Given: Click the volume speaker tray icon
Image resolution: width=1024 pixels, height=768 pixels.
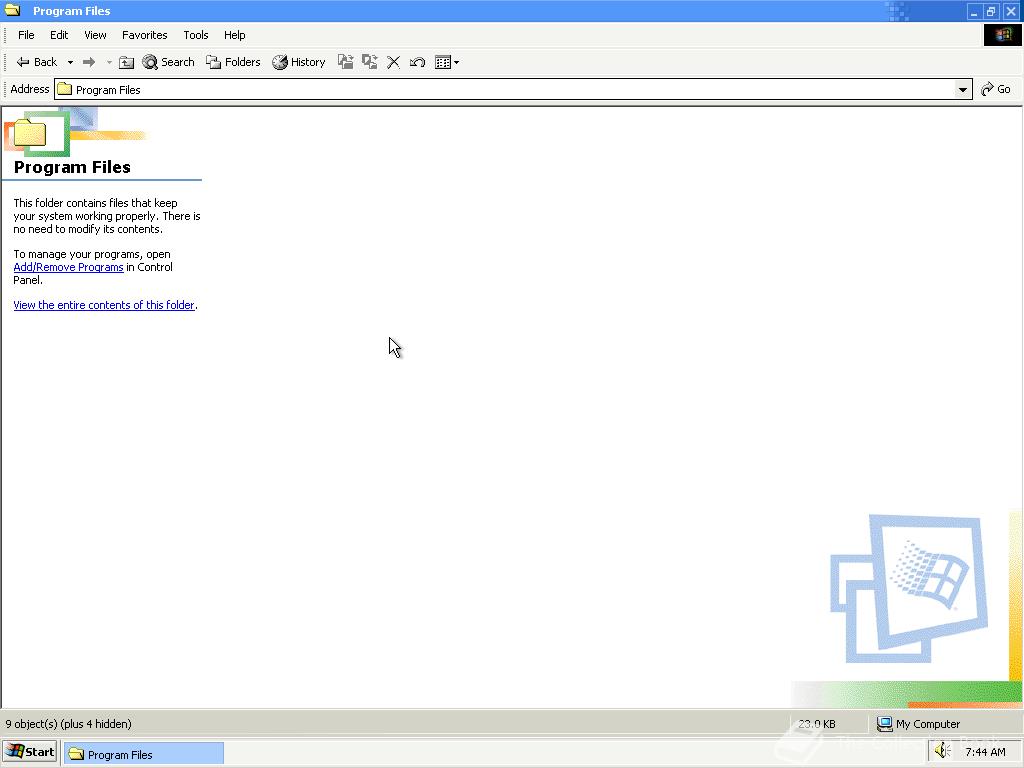Looking at the screenshot, I should click(x=942, y=752).
